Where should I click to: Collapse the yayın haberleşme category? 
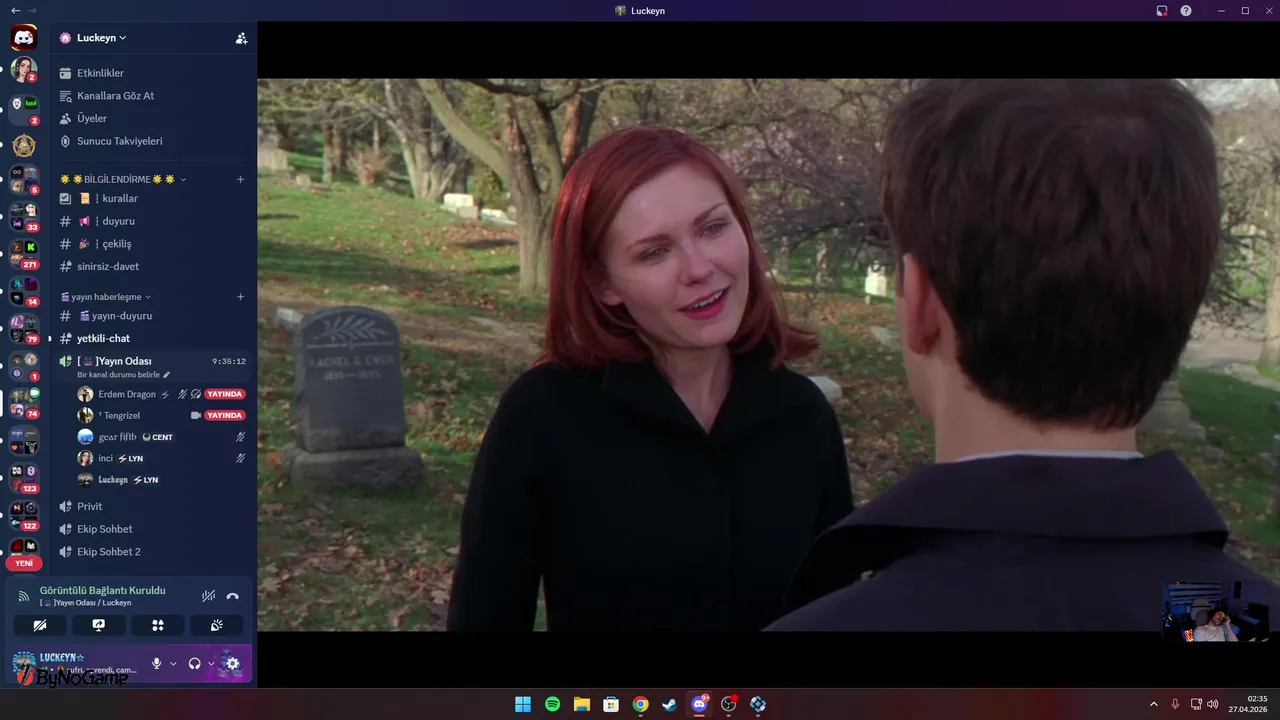click(106, 297)
